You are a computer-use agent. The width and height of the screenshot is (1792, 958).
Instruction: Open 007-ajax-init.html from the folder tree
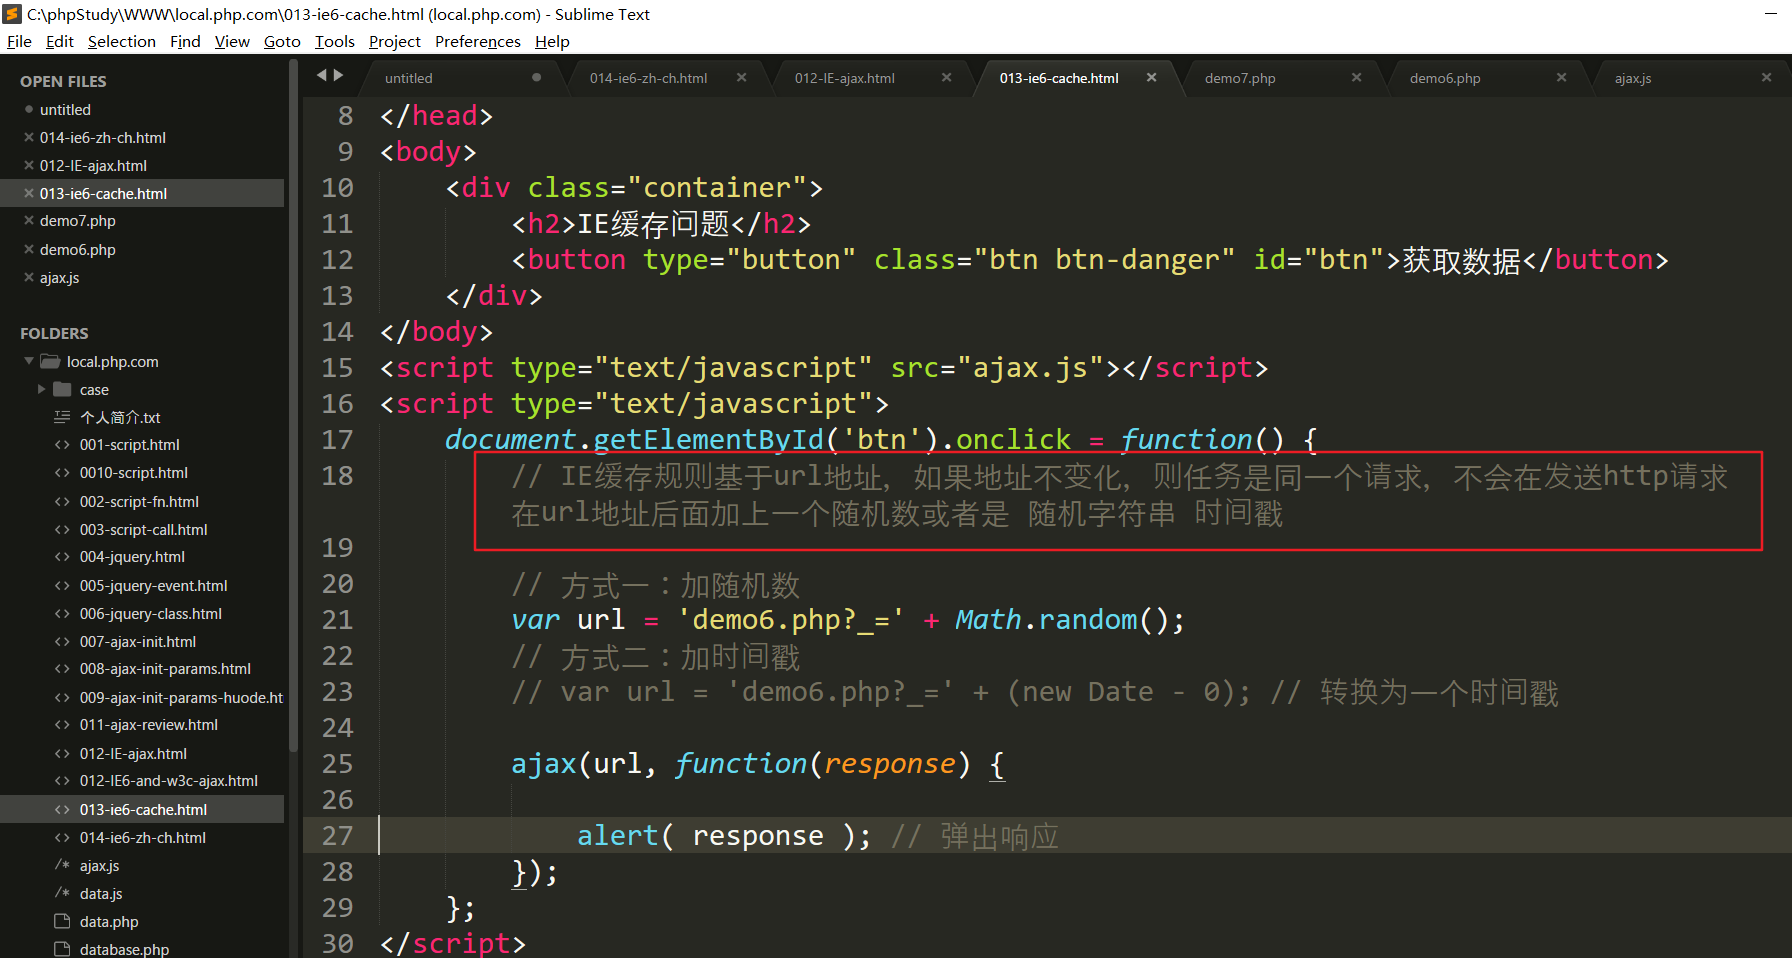click(138, 642)
